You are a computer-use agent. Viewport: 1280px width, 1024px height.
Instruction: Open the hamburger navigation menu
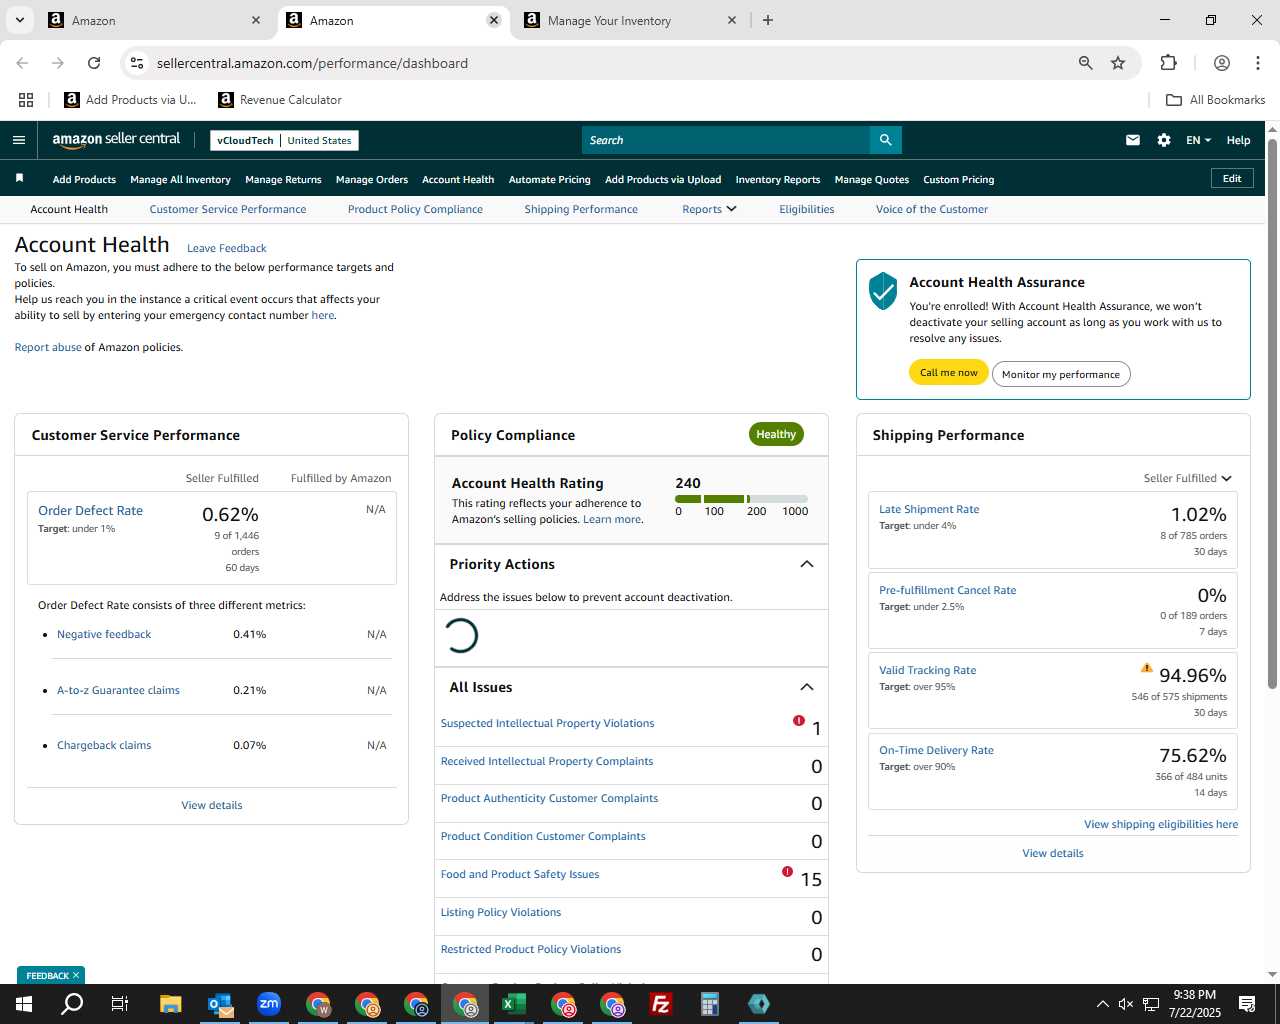point(19,140)
